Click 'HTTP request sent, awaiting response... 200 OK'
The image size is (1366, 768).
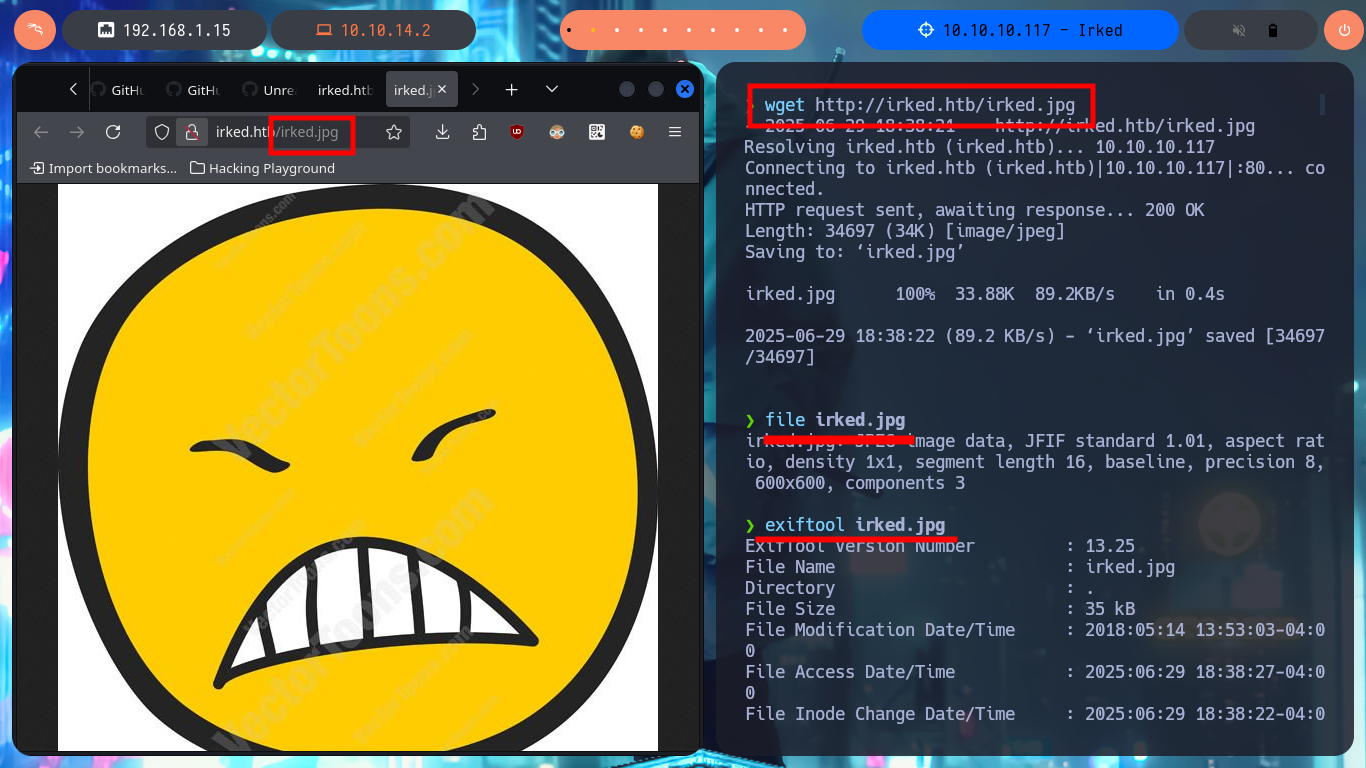point(975,210)
